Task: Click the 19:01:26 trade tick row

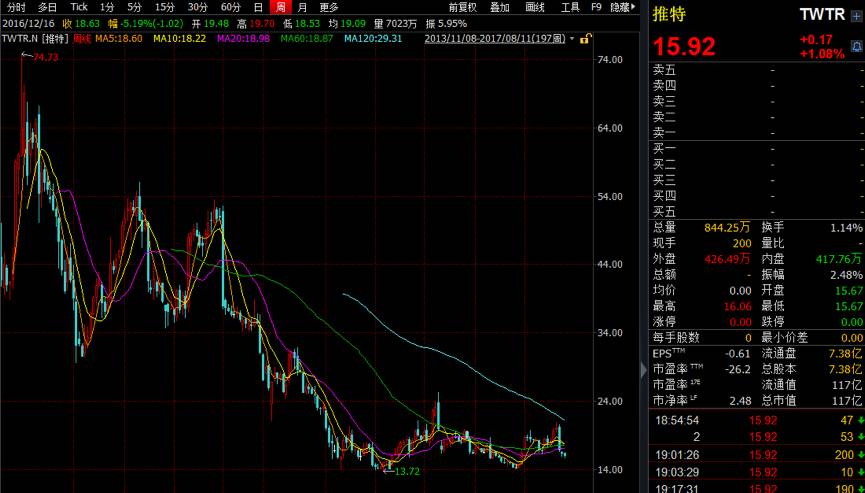Action: pos(757,456)
